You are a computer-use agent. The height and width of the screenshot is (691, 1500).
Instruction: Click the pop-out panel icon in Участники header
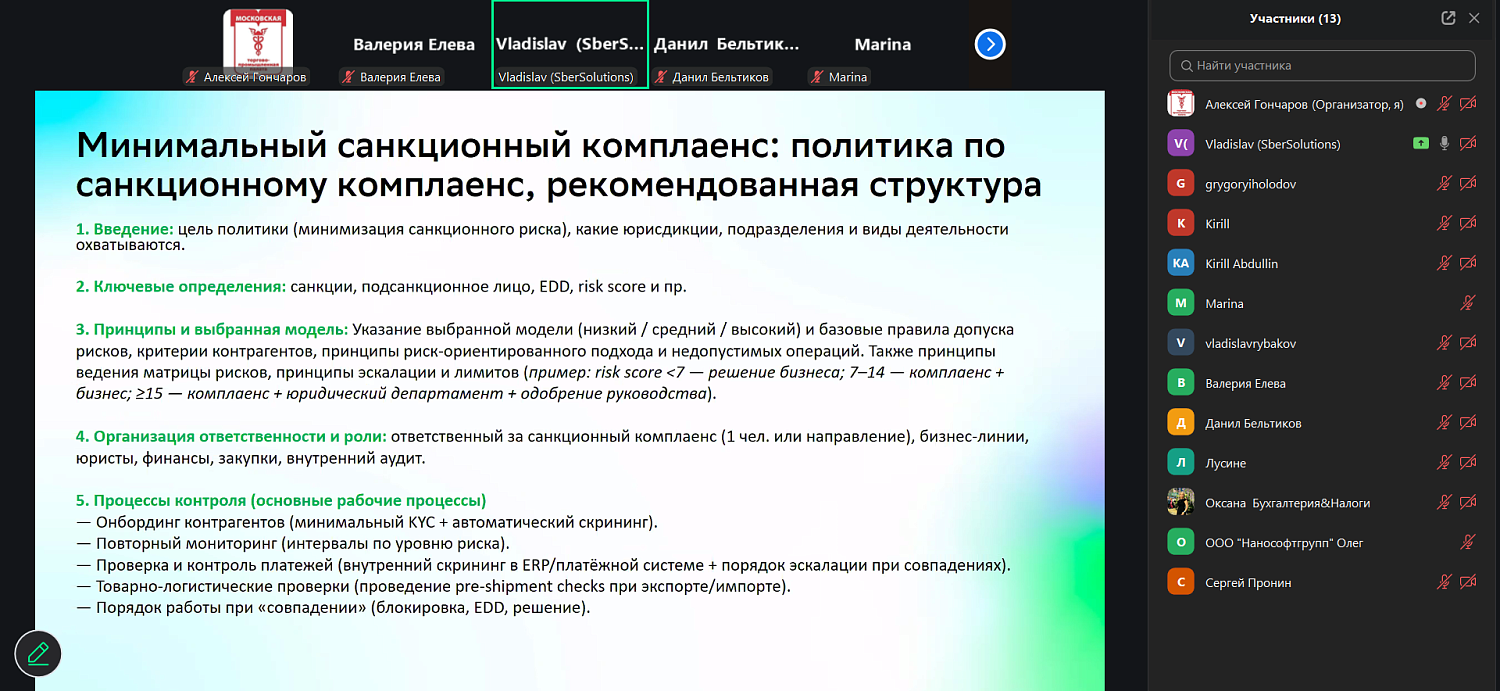[x=1448, y=17]
